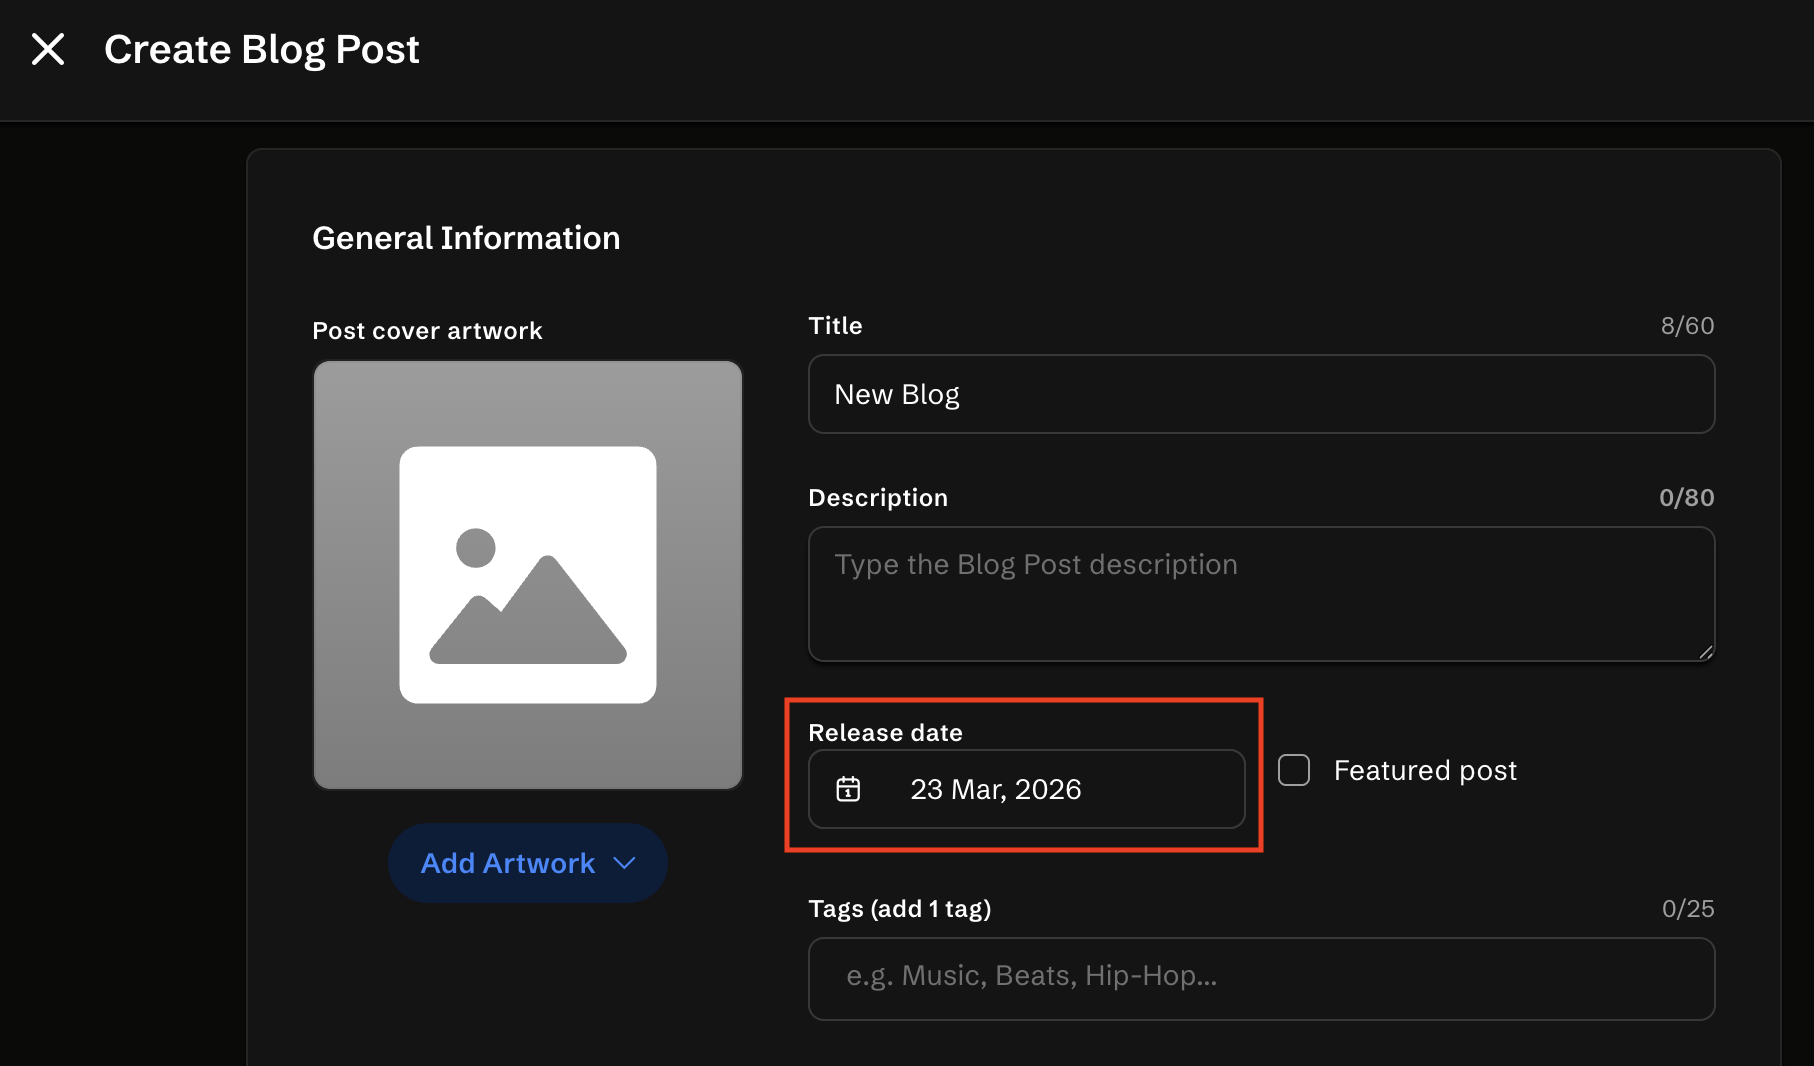Screen dimensions: 1814x1066
Task: Select the Title field containing New Blog
Action: tap(1260, 394)
